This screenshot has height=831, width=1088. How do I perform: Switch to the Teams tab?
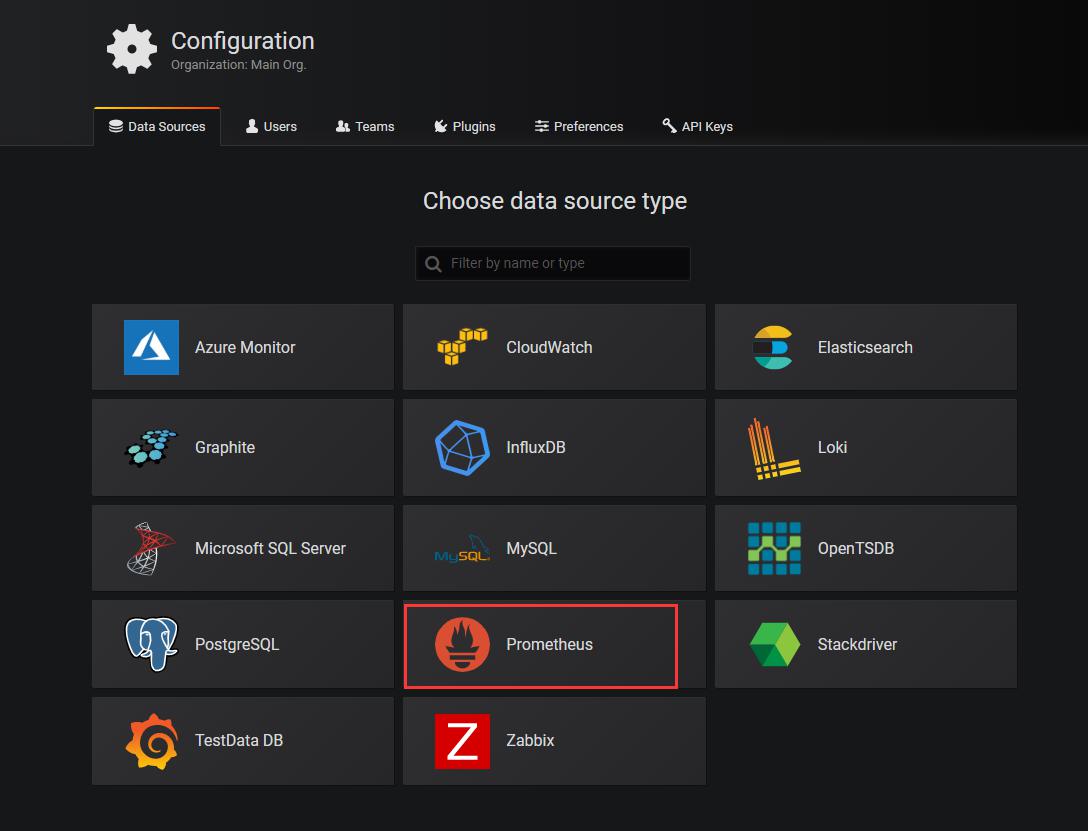click(365, 126)
